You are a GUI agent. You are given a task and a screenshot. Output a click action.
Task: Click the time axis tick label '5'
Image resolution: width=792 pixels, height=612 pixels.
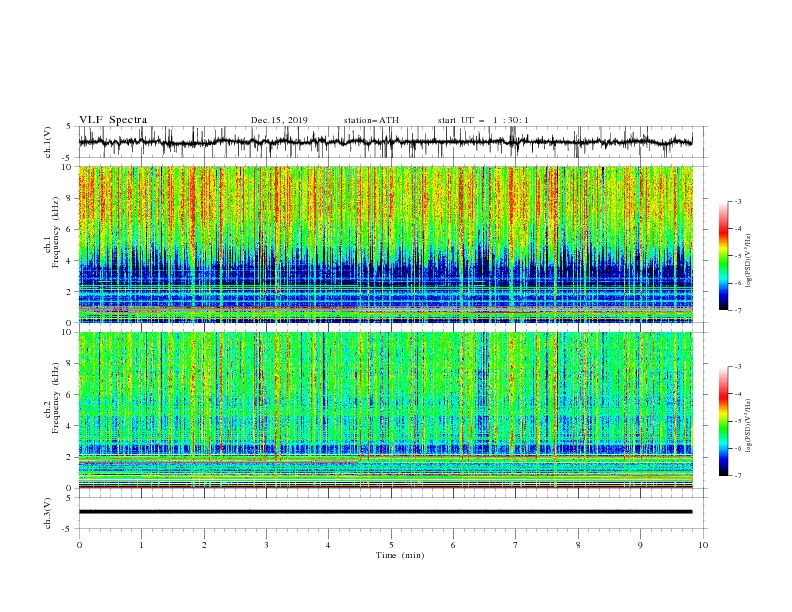click(391, 545)
